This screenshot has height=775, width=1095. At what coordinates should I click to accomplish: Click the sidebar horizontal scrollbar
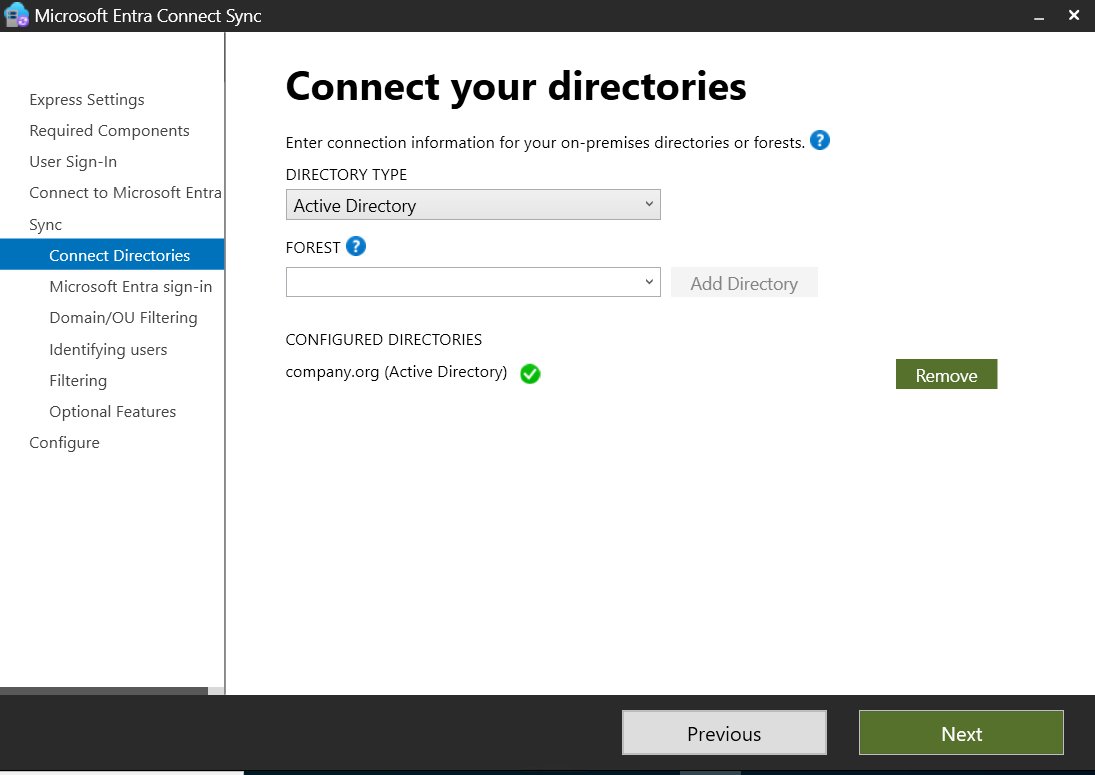(x=104, y=690)
